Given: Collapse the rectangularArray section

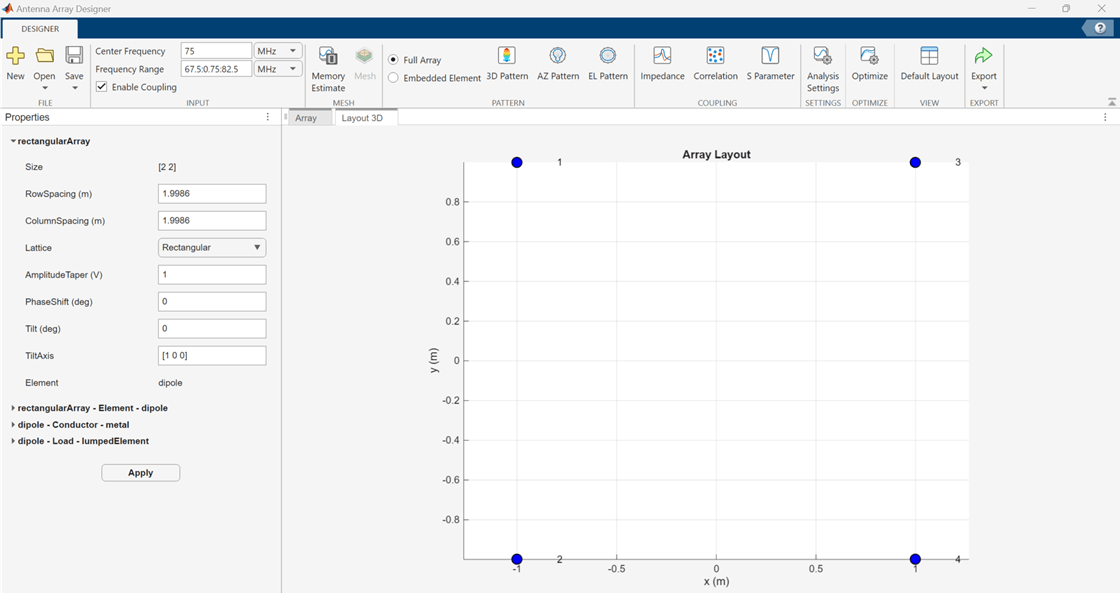Looking at the screenshot, I should pyautogui.click(x=13, y=141).
